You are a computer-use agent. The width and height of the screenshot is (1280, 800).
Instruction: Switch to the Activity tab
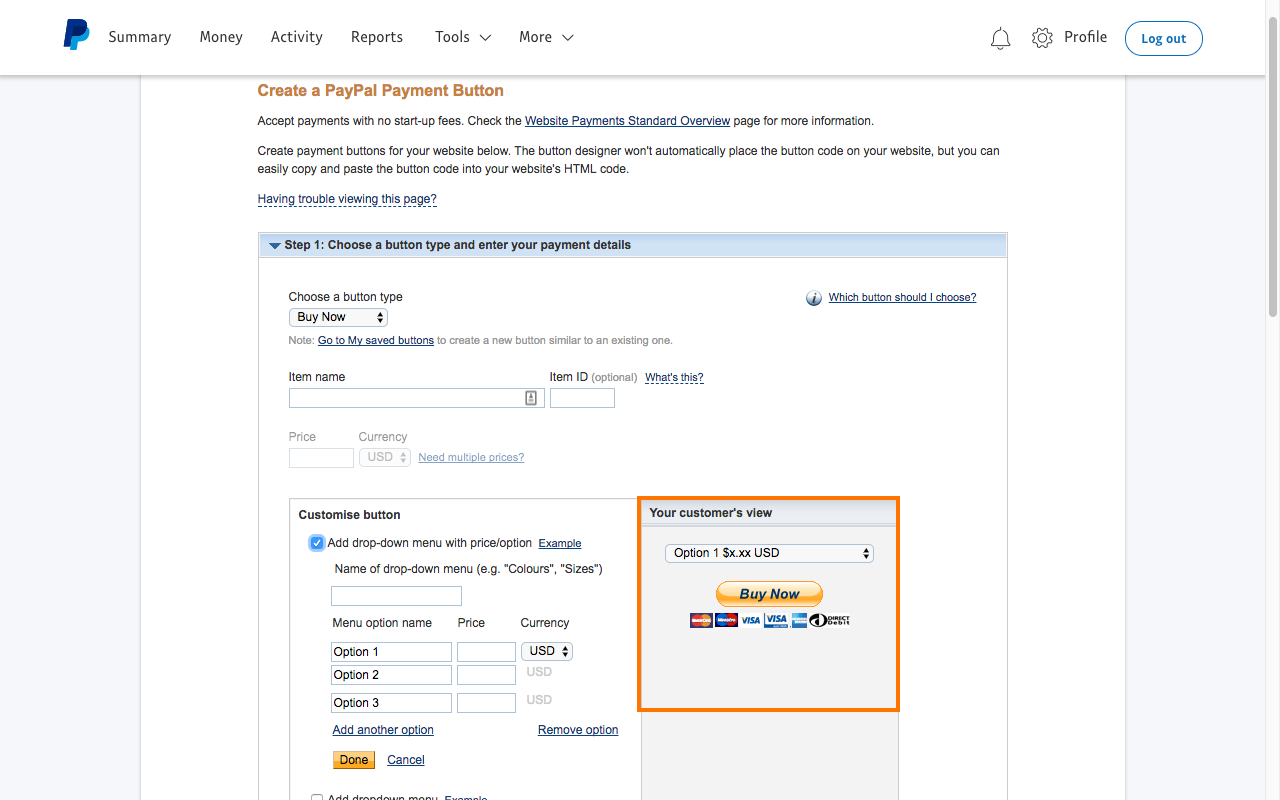point(297,37)
